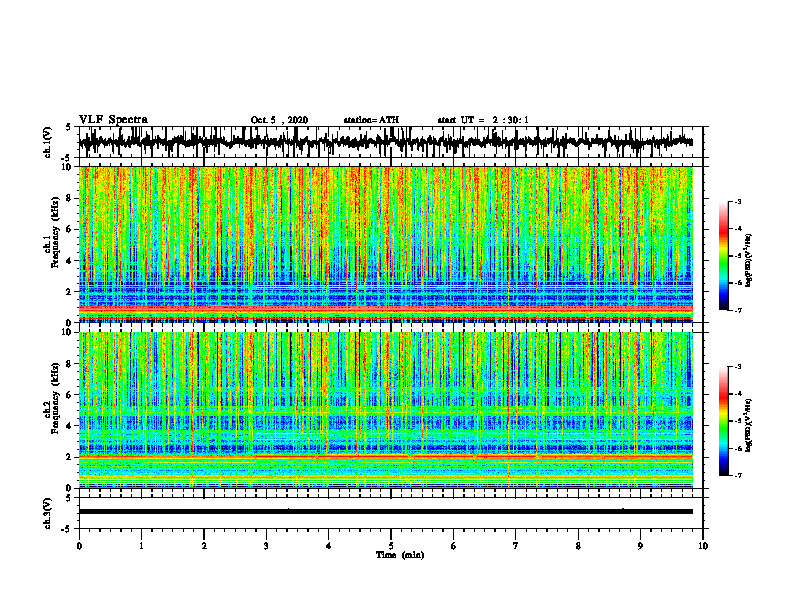The width and height of the screenshot is (792, 612).
Task: Click the ch.3 black voltage trace
Action: [x=385, y=512]
